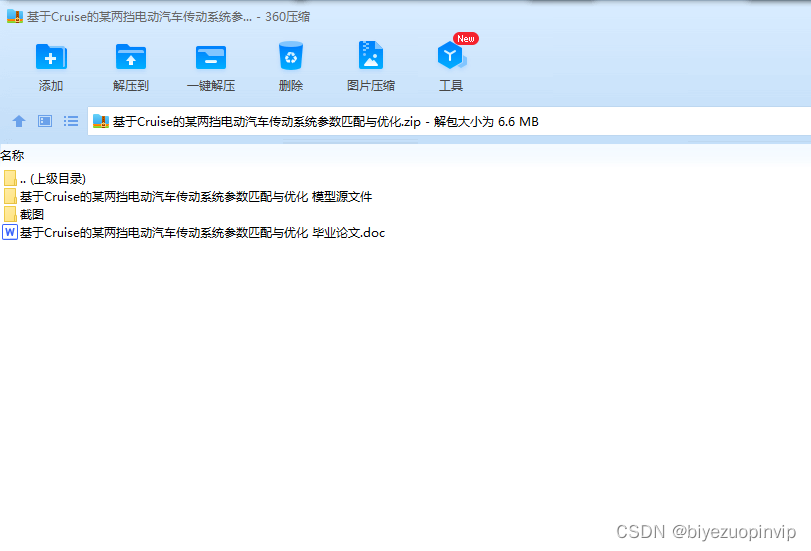Screen dimensions: 811x551
Task: Click the Word icon of 毕业论文.doc
Action: 10,232
